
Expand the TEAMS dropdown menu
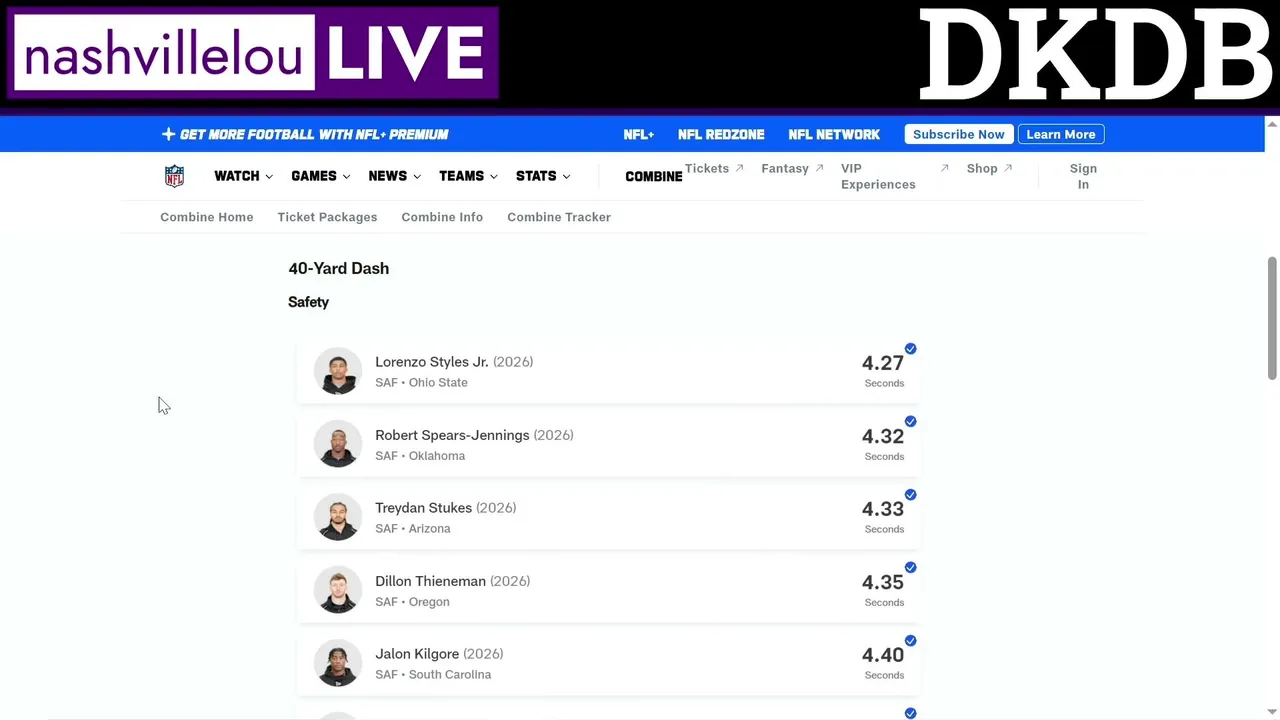tap(468, 176)
